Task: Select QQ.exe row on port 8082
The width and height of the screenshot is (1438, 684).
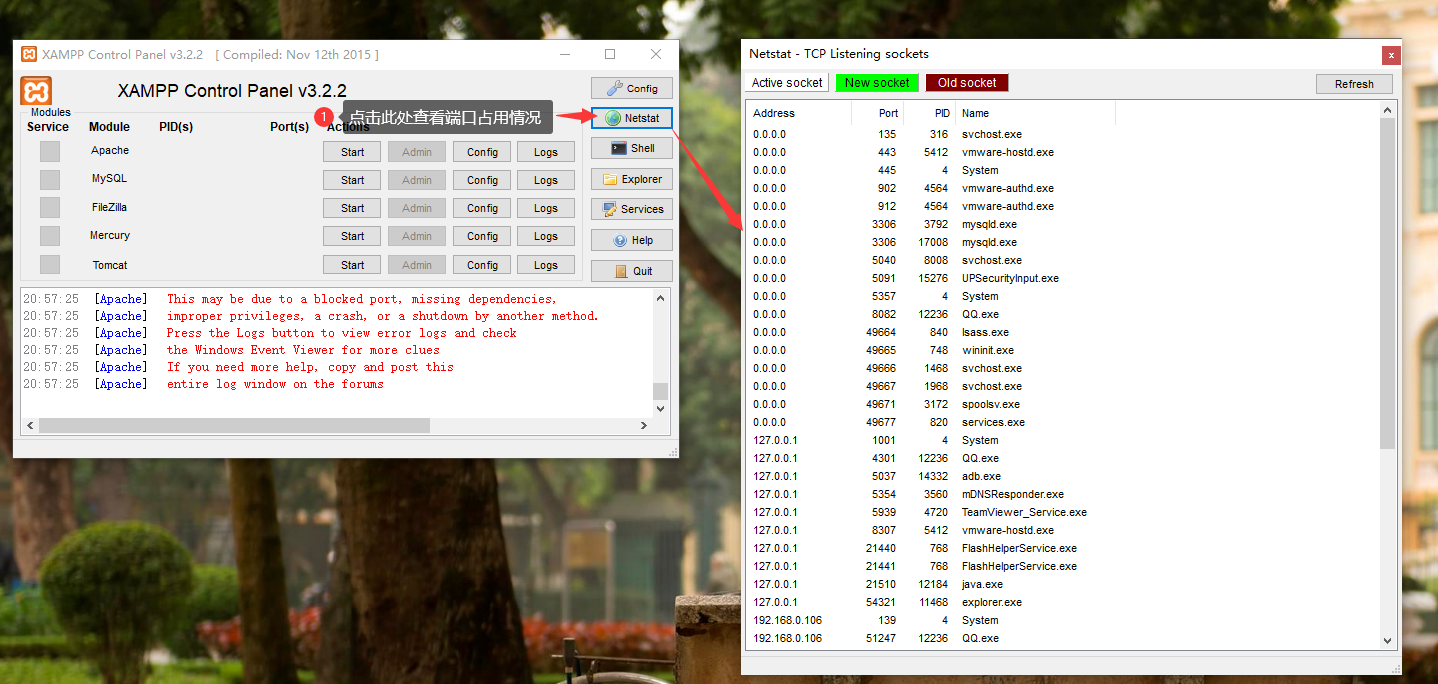Action: 1063,314
